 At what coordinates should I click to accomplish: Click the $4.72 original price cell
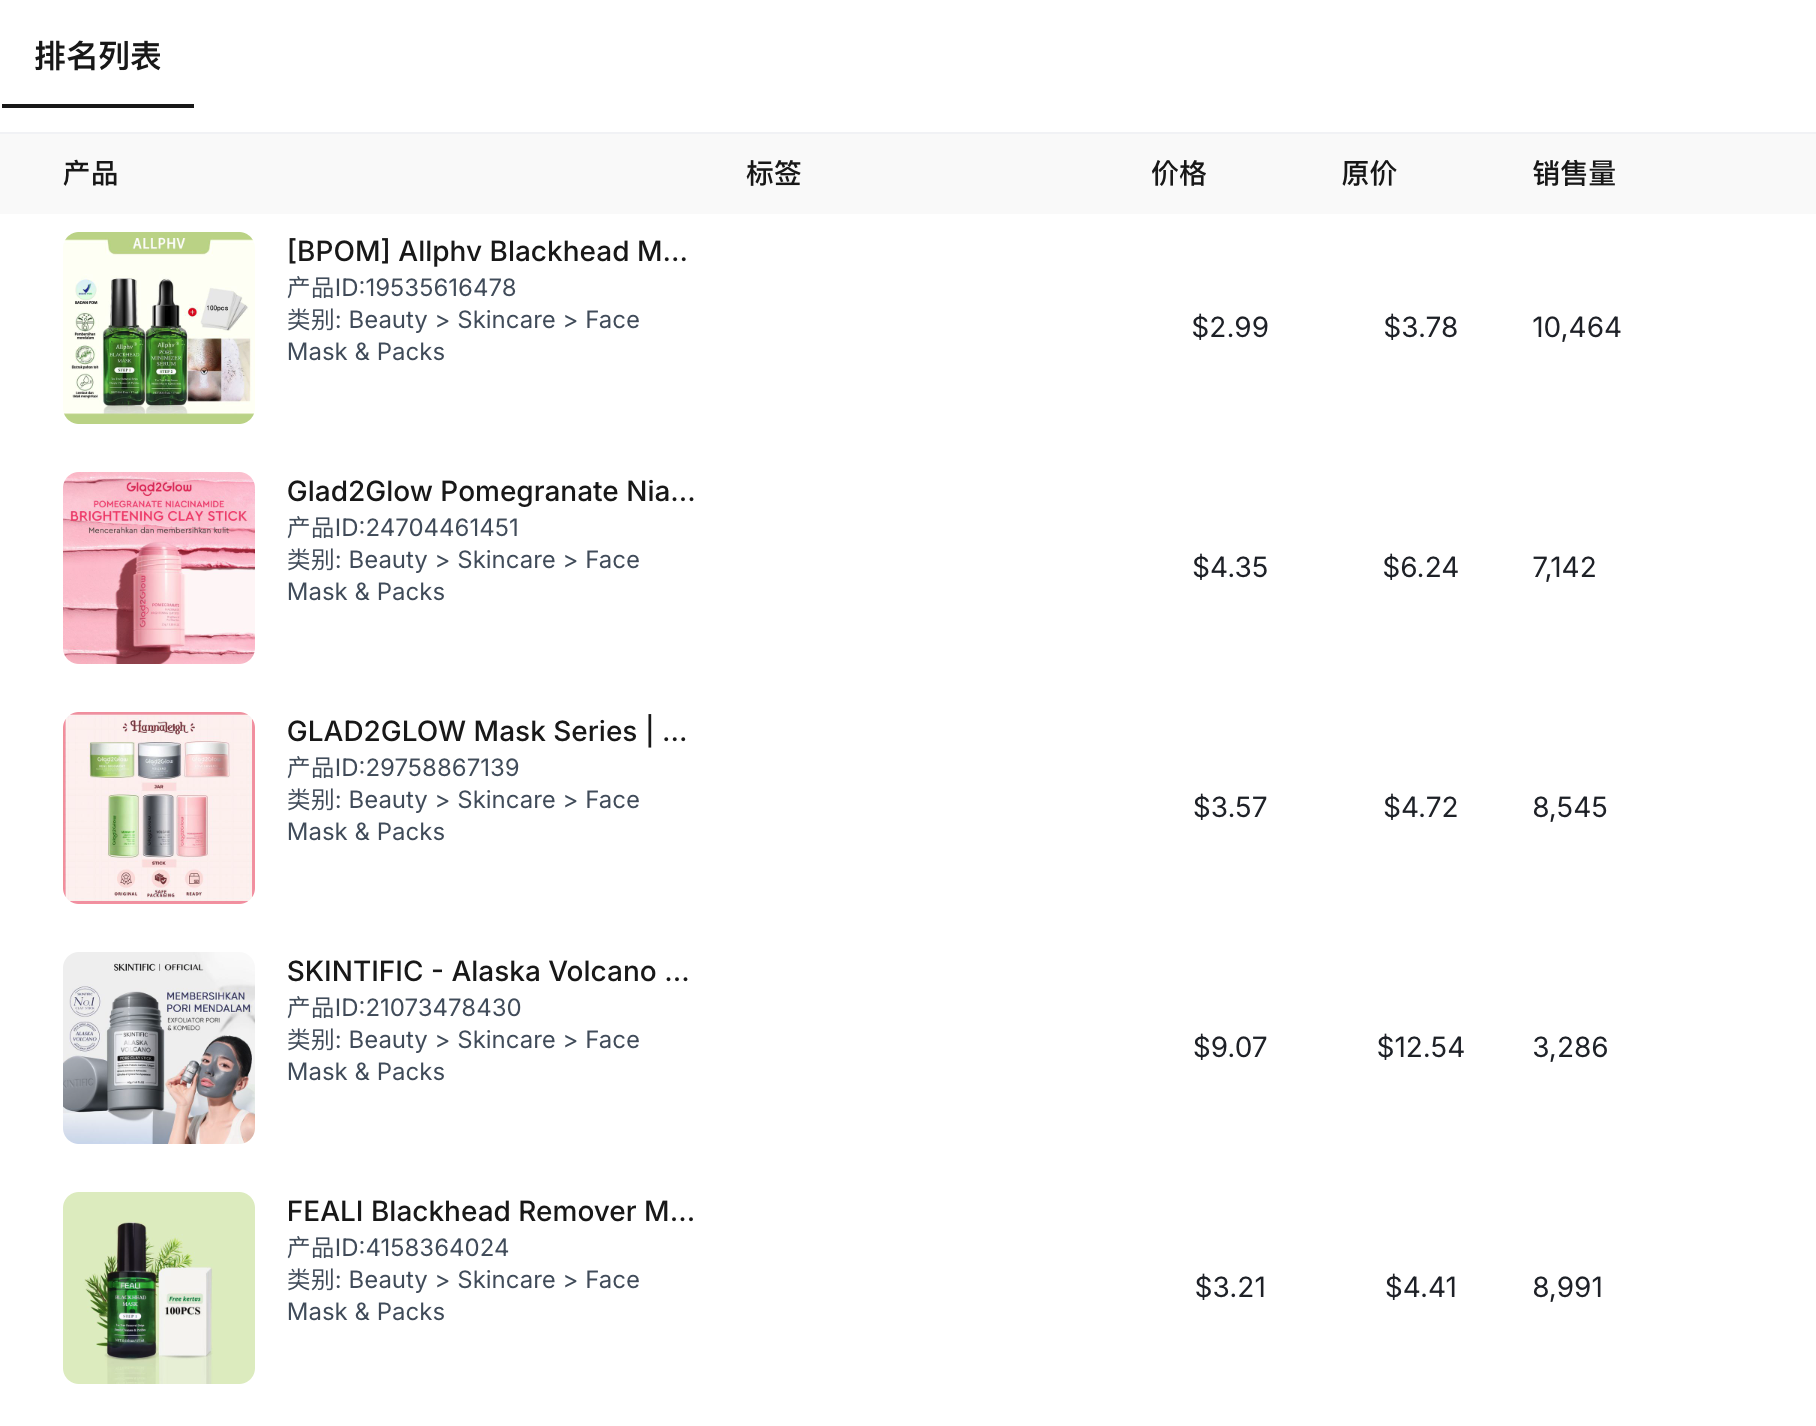[x=1420, y=807]
